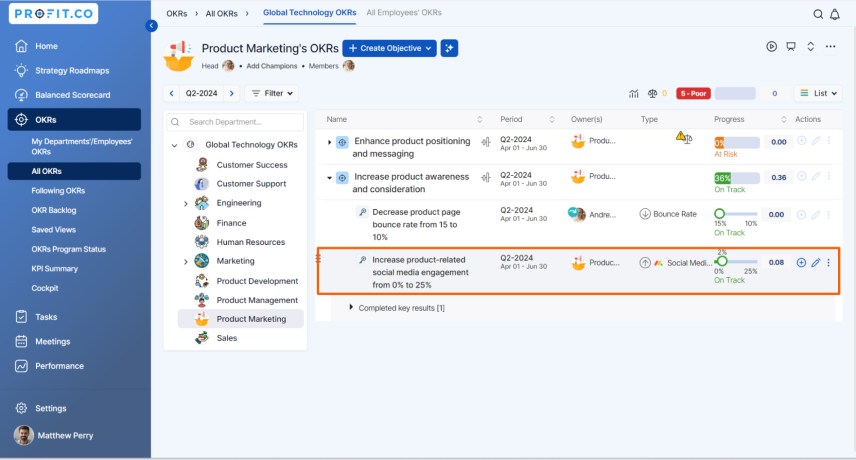
Task: Click Add Champions link
Action: (x=271, y=66)
